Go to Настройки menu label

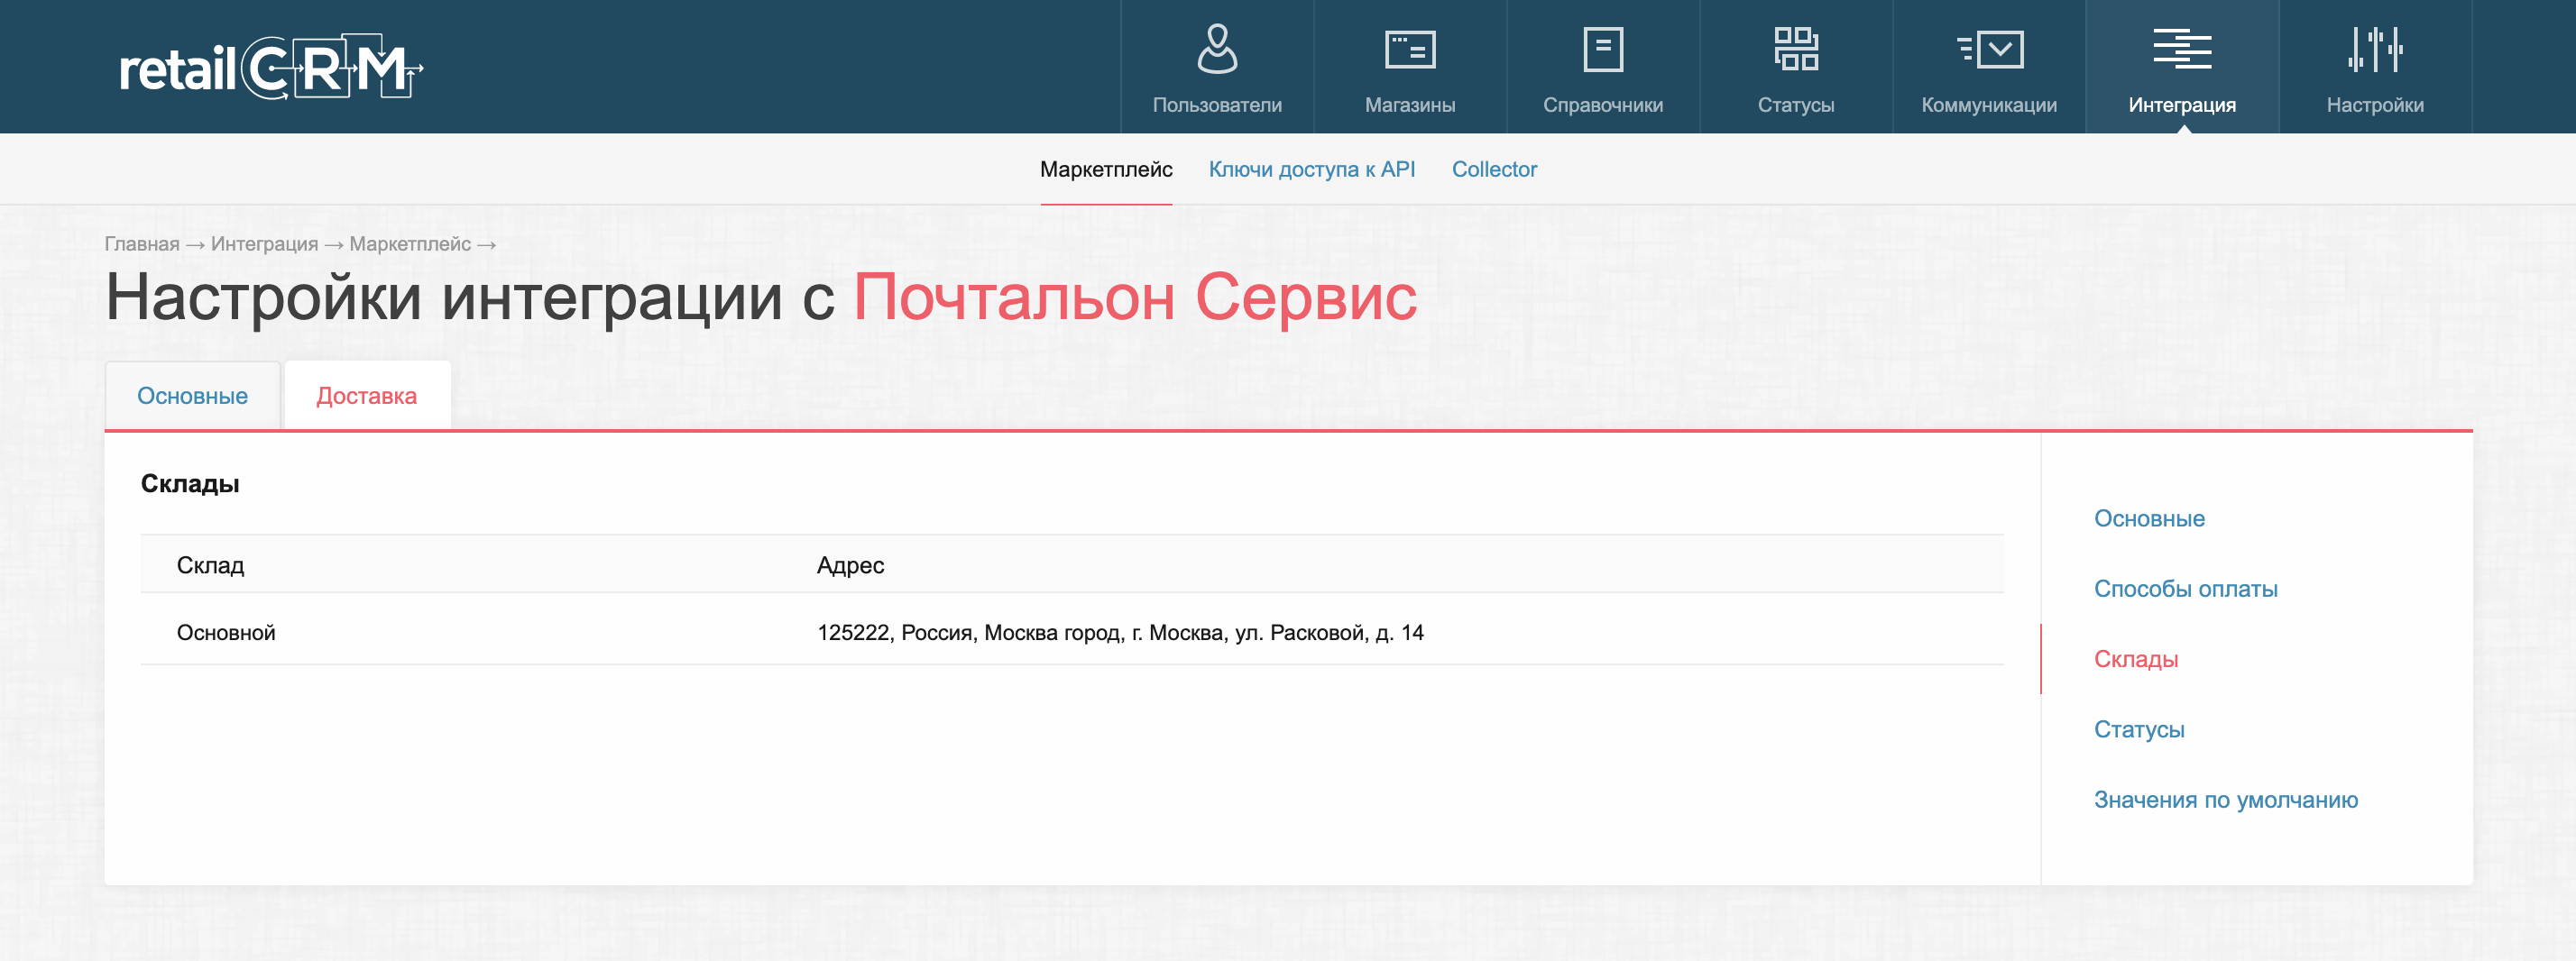tap(2375, 105)
